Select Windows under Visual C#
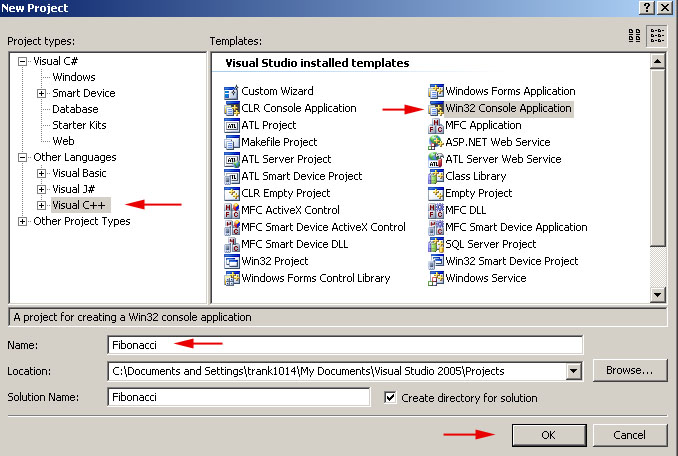Viewport: 678px width, 456px height. point(74,77)
